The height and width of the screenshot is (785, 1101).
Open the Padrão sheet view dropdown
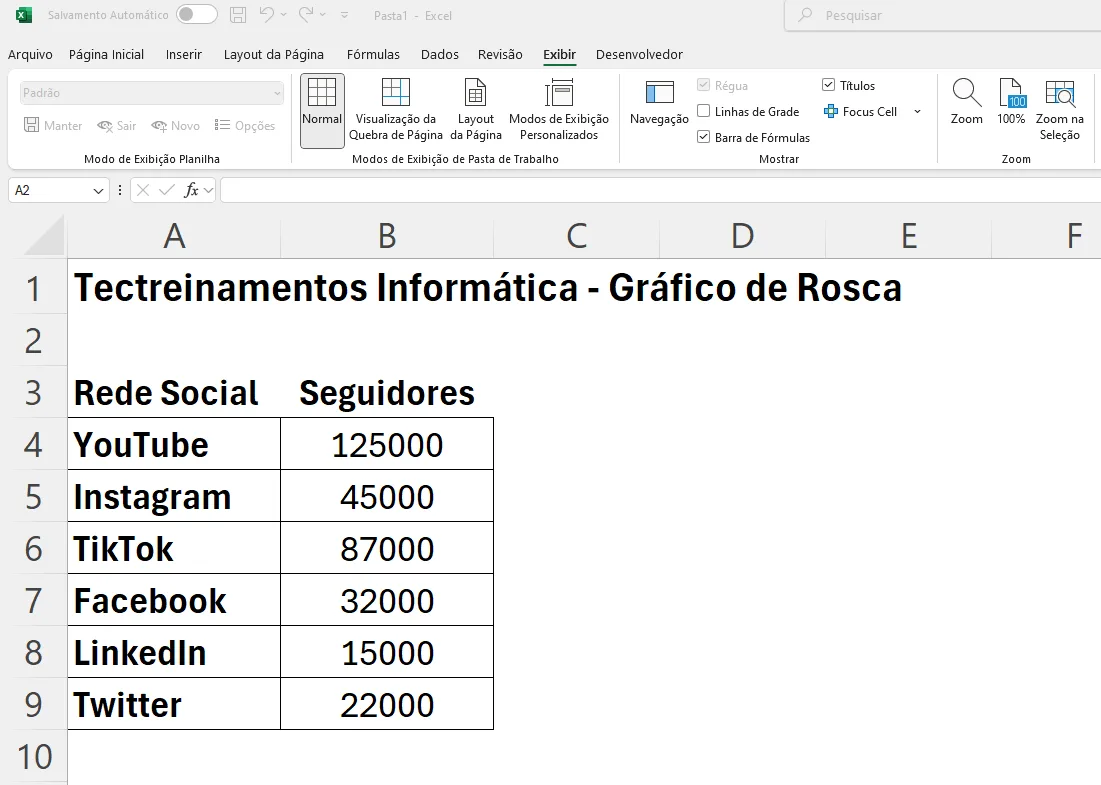(x=151, y=93)
